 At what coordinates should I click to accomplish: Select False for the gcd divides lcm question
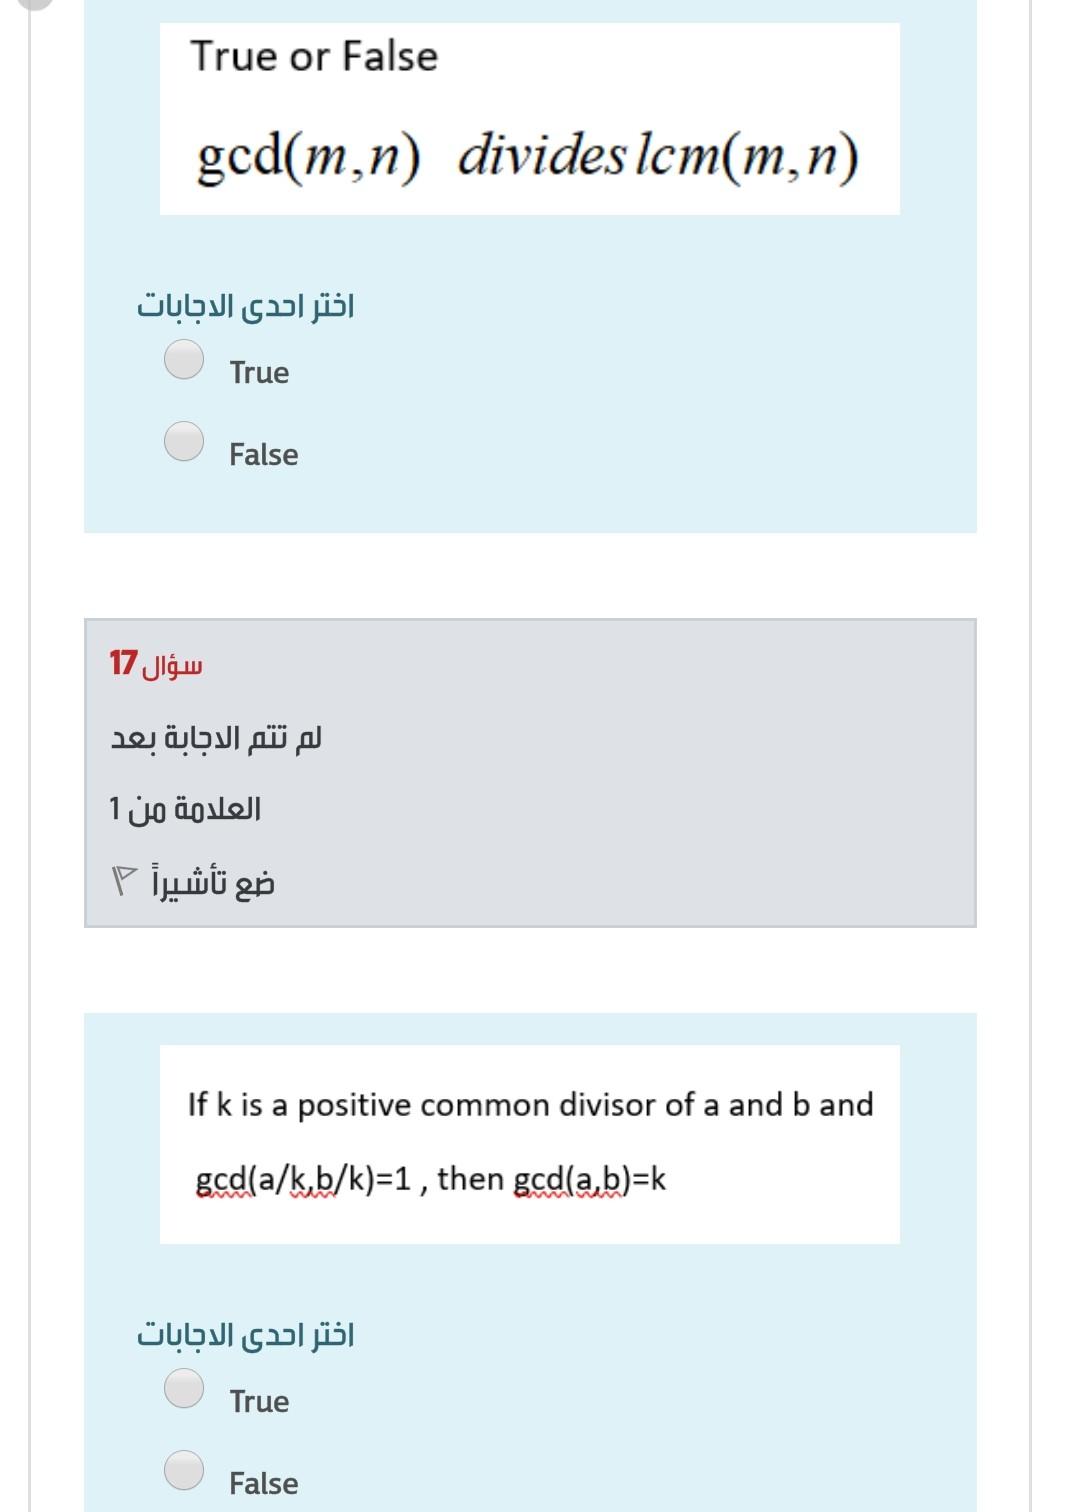click(x=185, y=440)
